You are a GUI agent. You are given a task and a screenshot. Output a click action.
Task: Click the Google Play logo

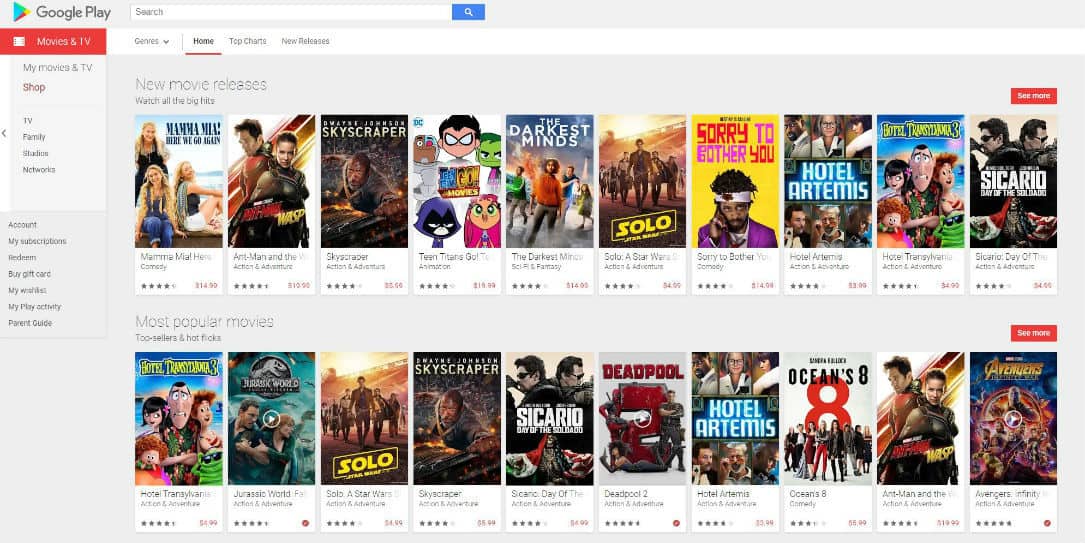[62, 12]
